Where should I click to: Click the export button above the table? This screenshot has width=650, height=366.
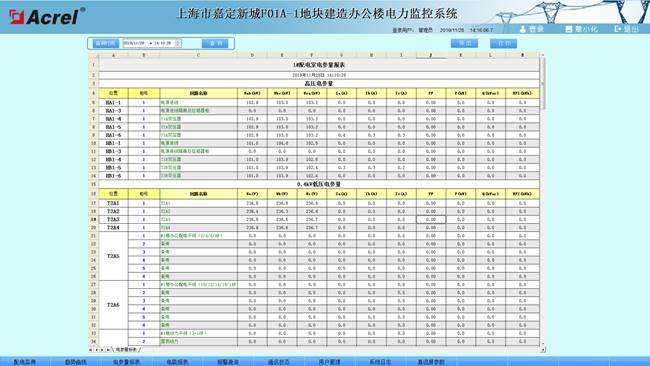click(x=464, y=43)
